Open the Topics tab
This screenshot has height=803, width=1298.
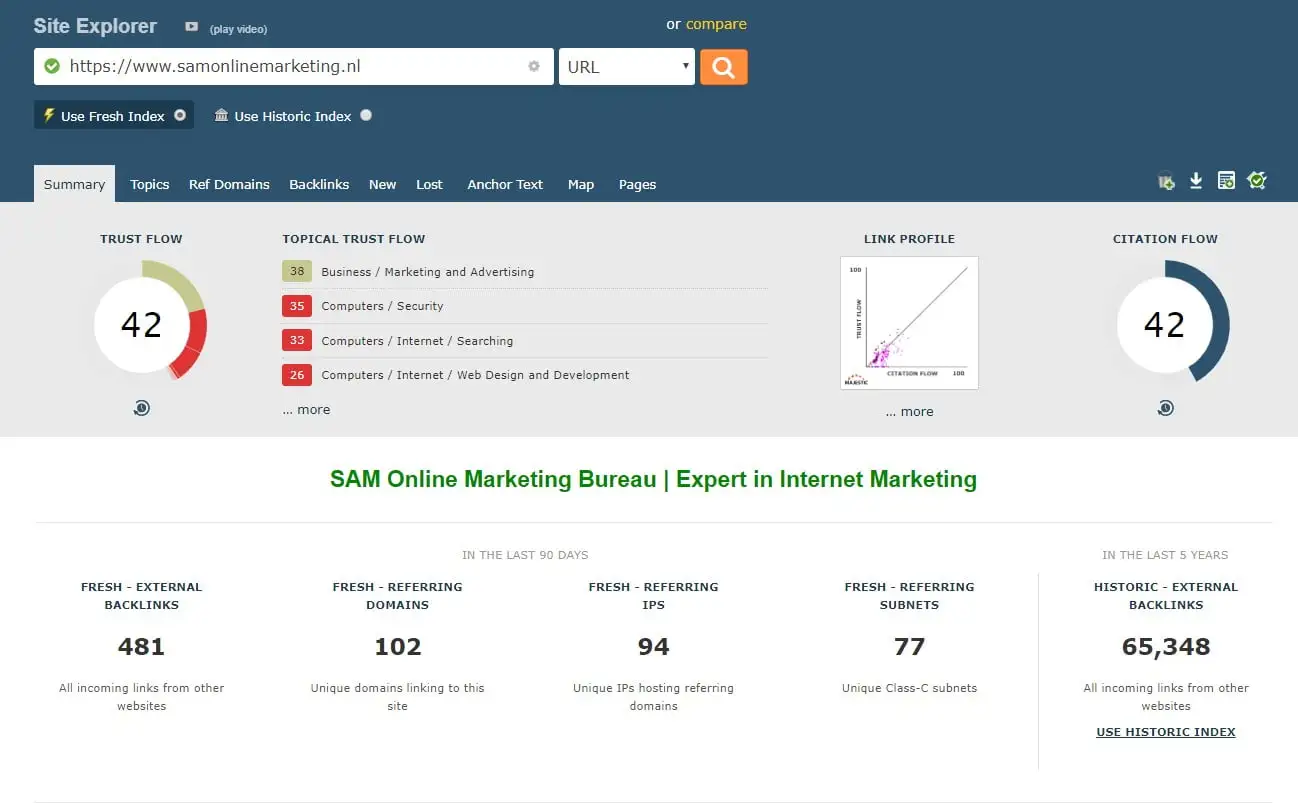point(149,184)
